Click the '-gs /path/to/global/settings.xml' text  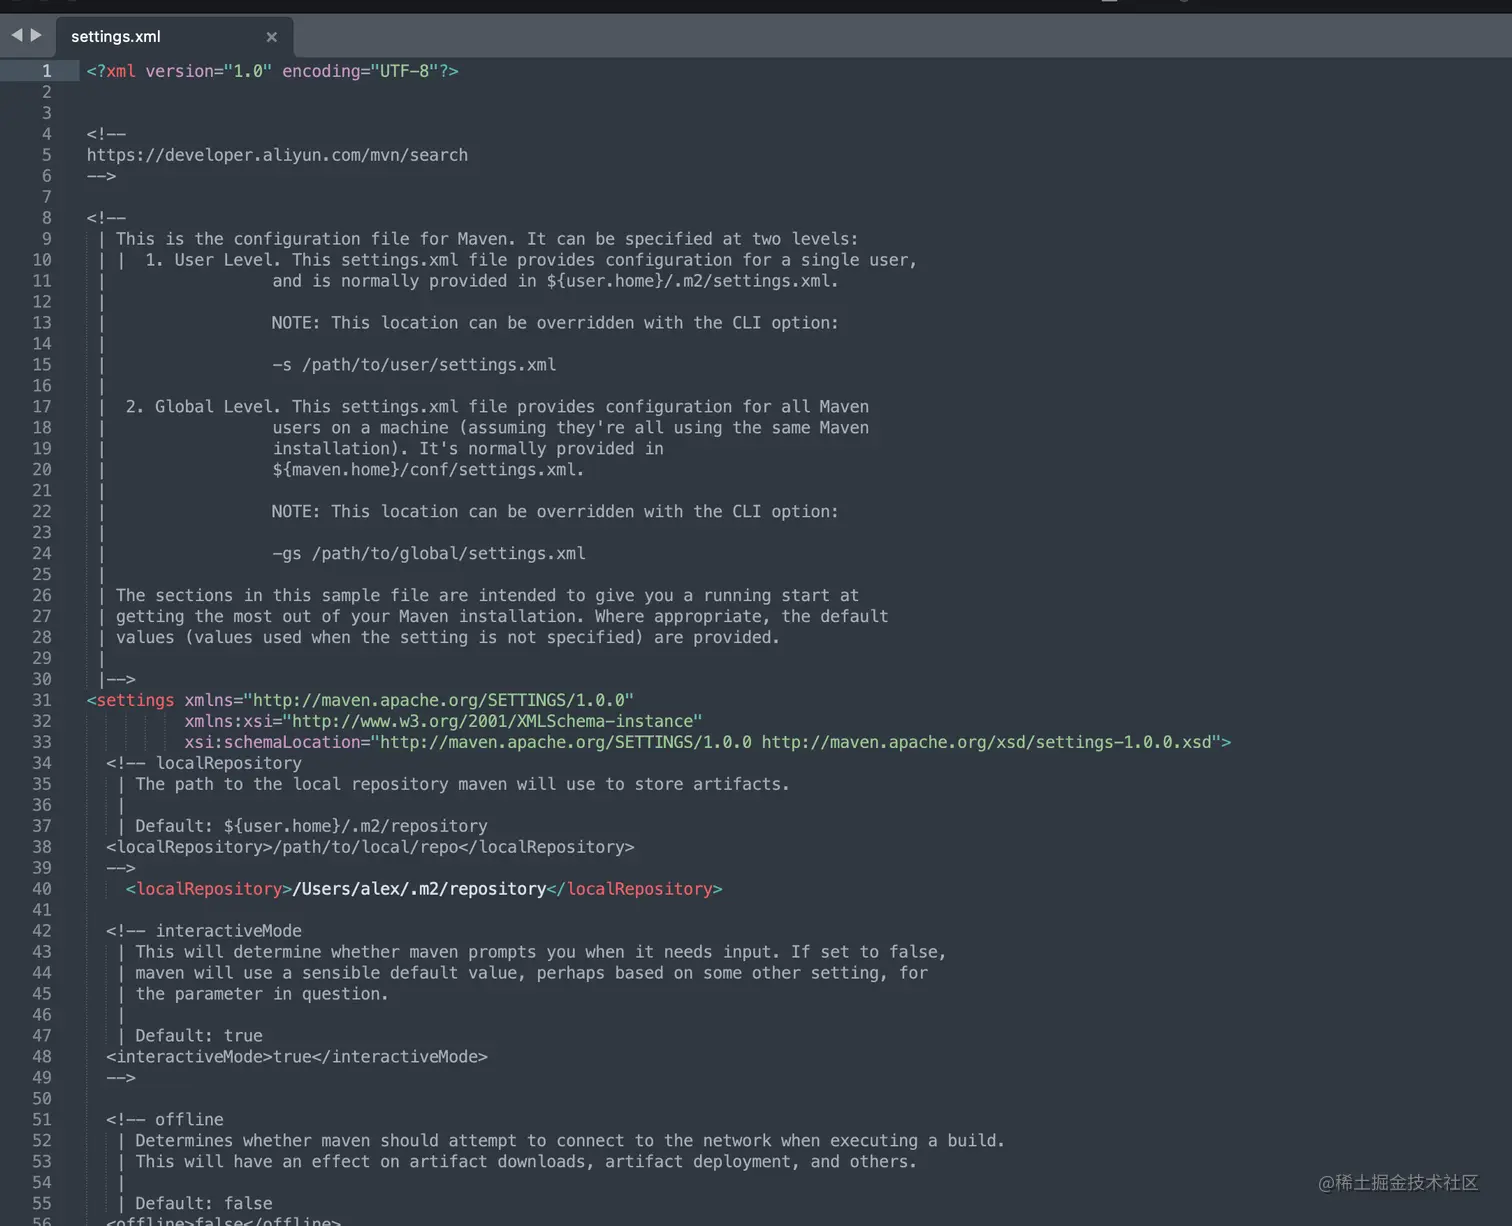point(429,554)
